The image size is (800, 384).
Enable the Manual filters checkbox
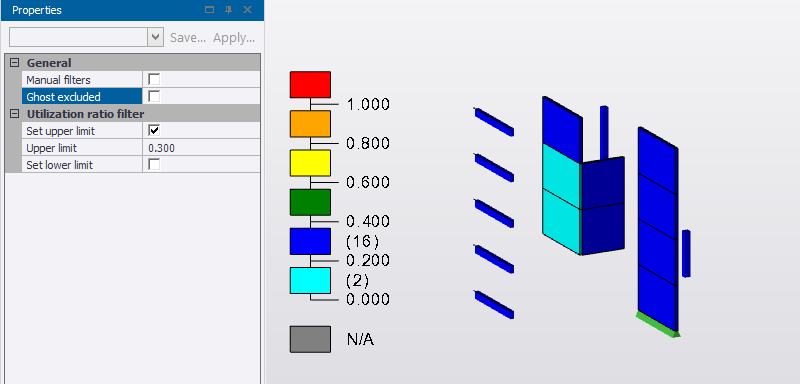(x=154, y=80)
